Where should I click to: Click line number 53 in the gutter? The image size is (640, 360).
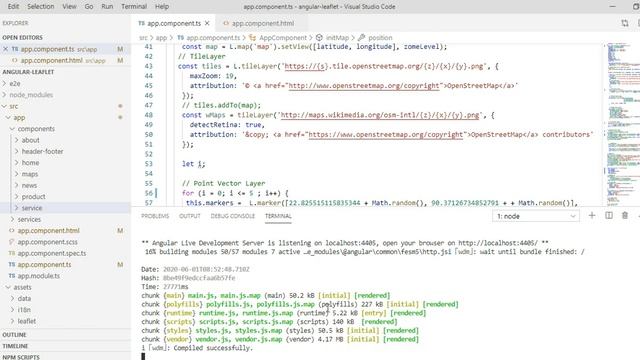coord(148,164)
